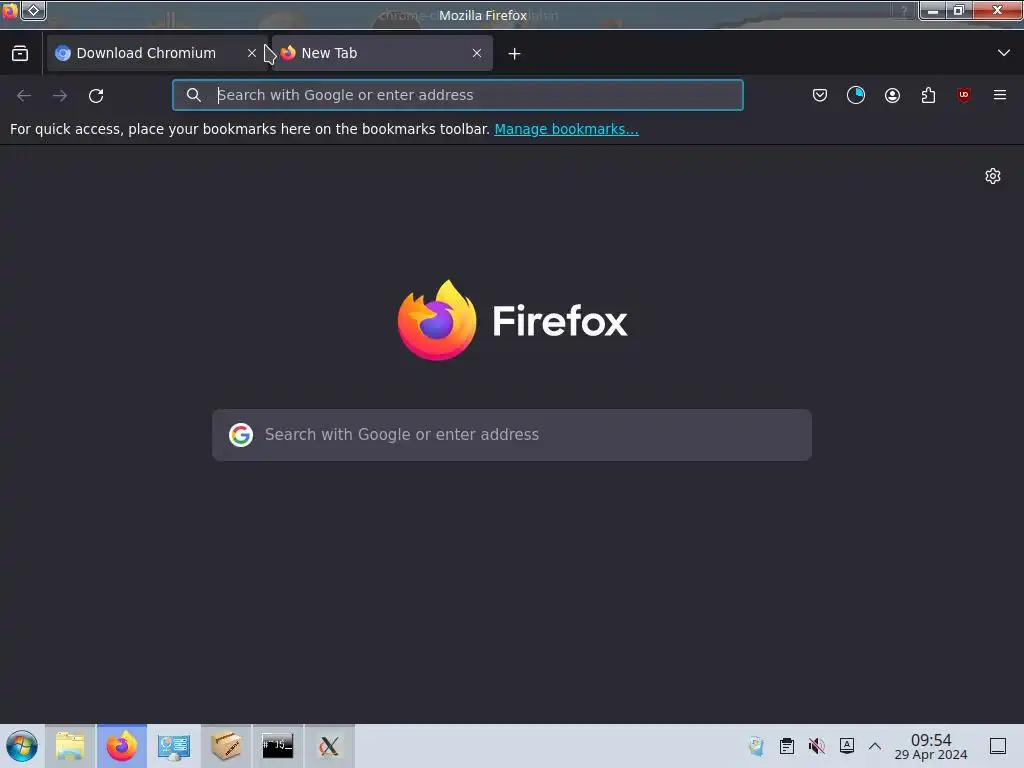Focus the center Search with Google field
Image resolution: width=1024 pixels, height=768 pixels.
coord(512,435)
